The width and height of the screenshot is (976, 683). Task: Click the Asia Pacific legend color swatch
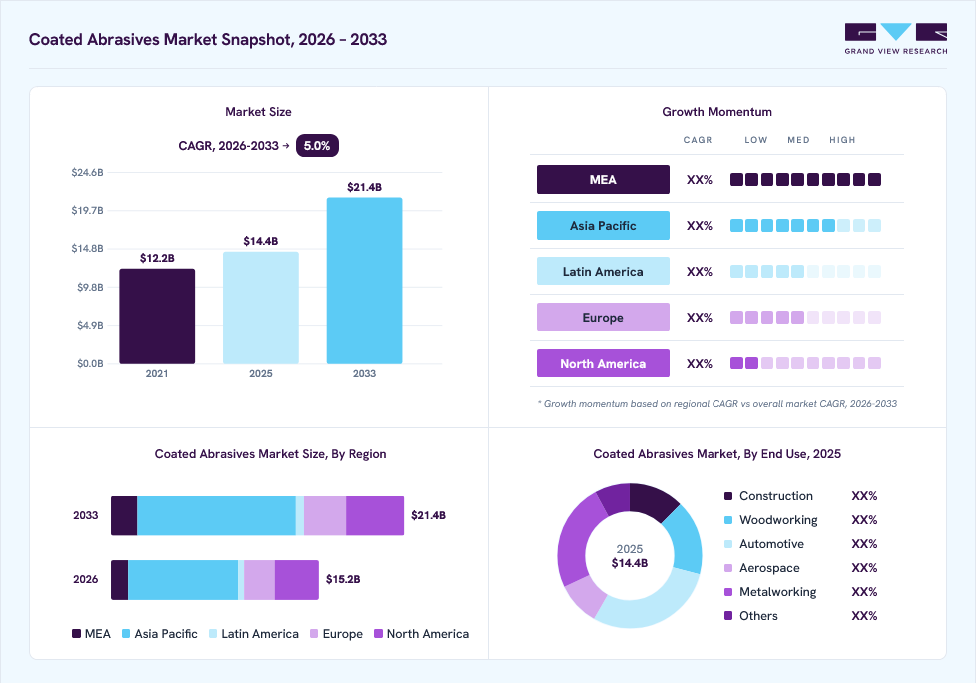[x=126, y=634]
